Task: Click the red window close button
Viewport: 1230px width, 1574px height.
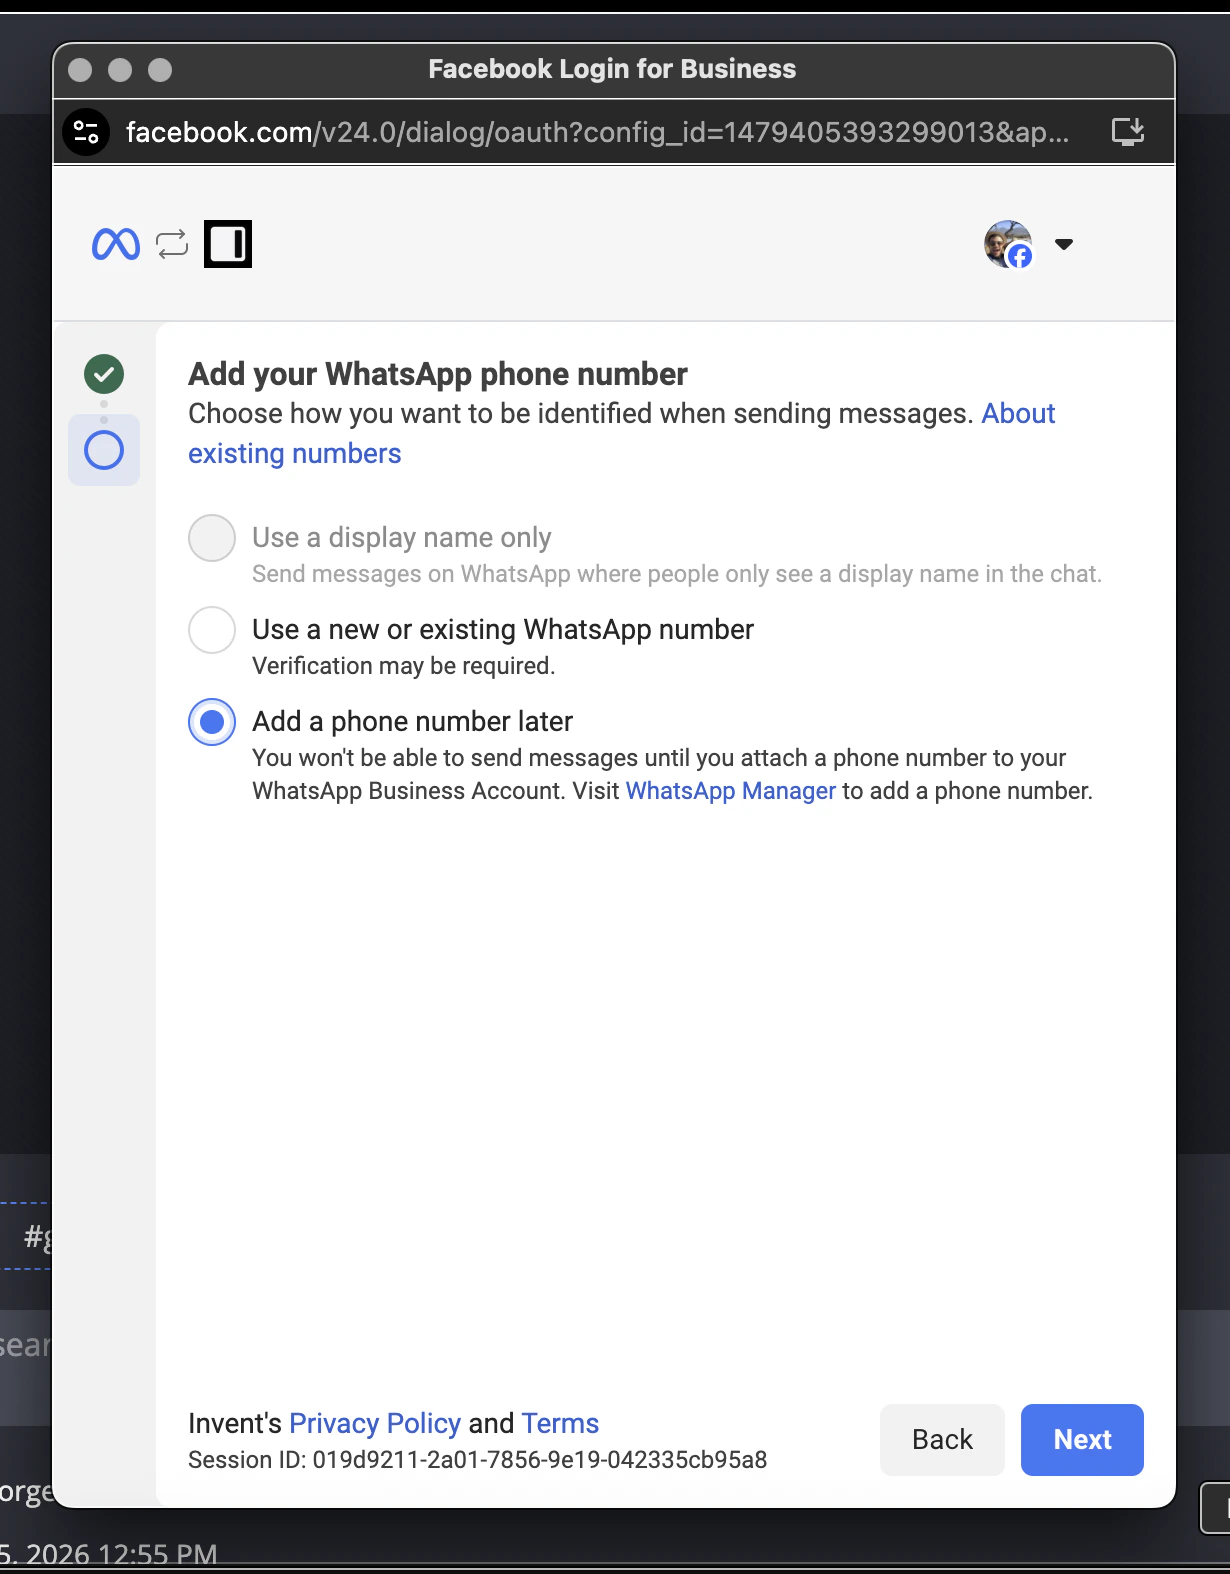Action: 80,70
